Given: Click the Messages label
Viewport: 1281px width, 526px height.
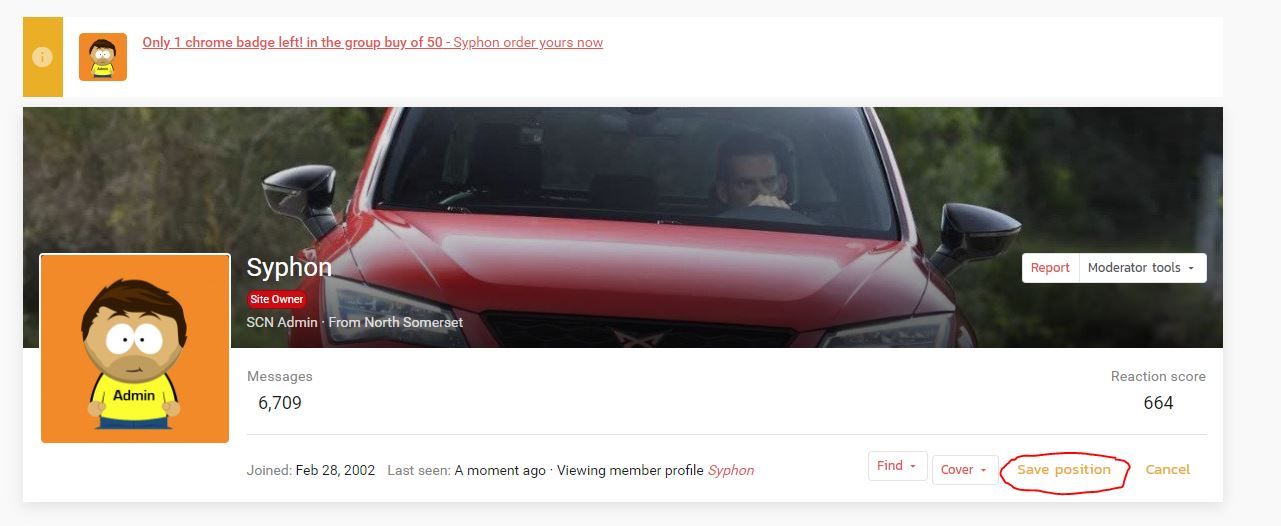Looking at the screenshot, I should 280,377.
